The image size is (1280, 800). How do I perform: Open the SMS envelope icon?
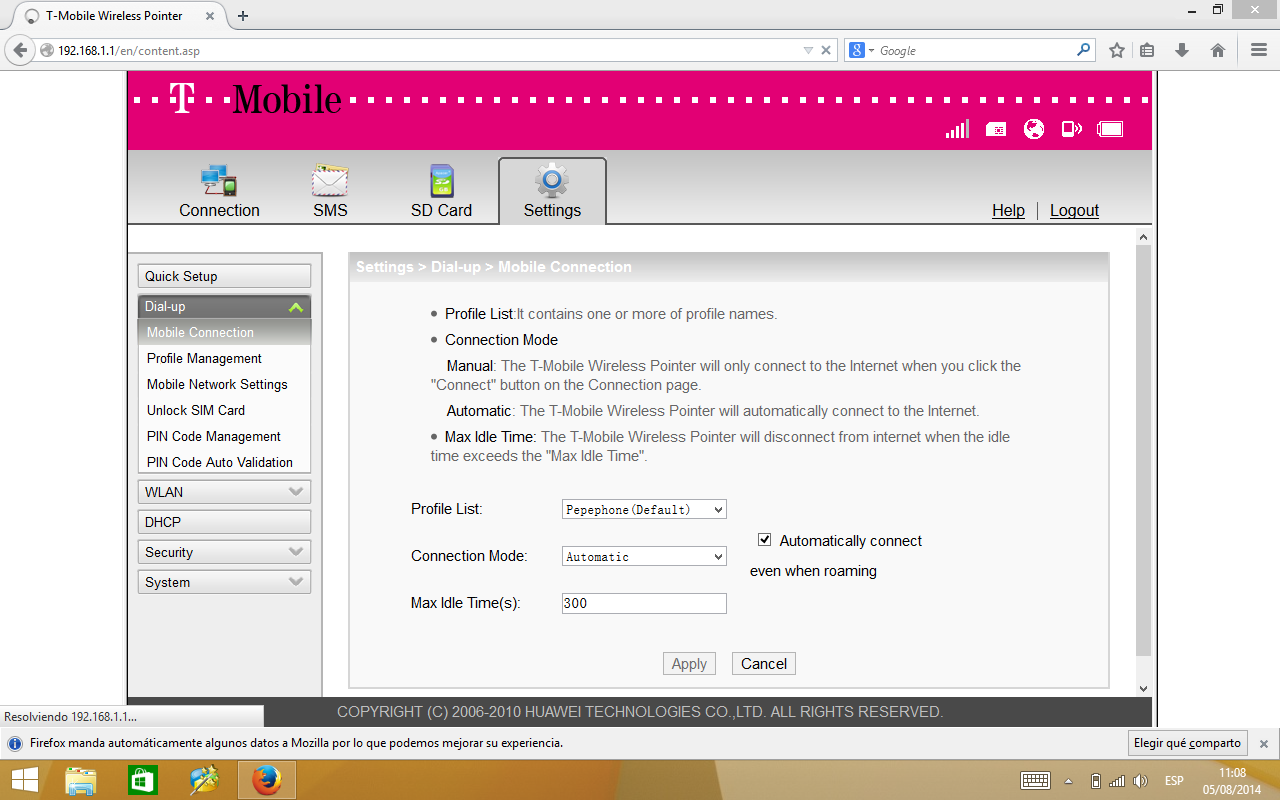click(x=330, y=181)
